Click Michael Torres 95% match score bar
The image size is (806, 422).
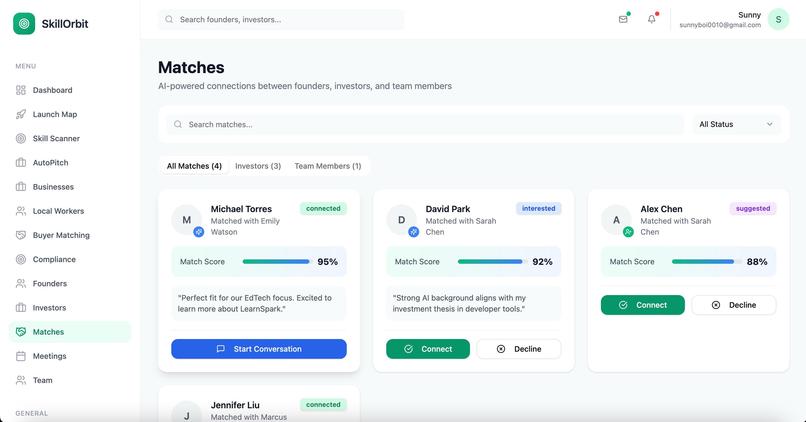point(276,262)
